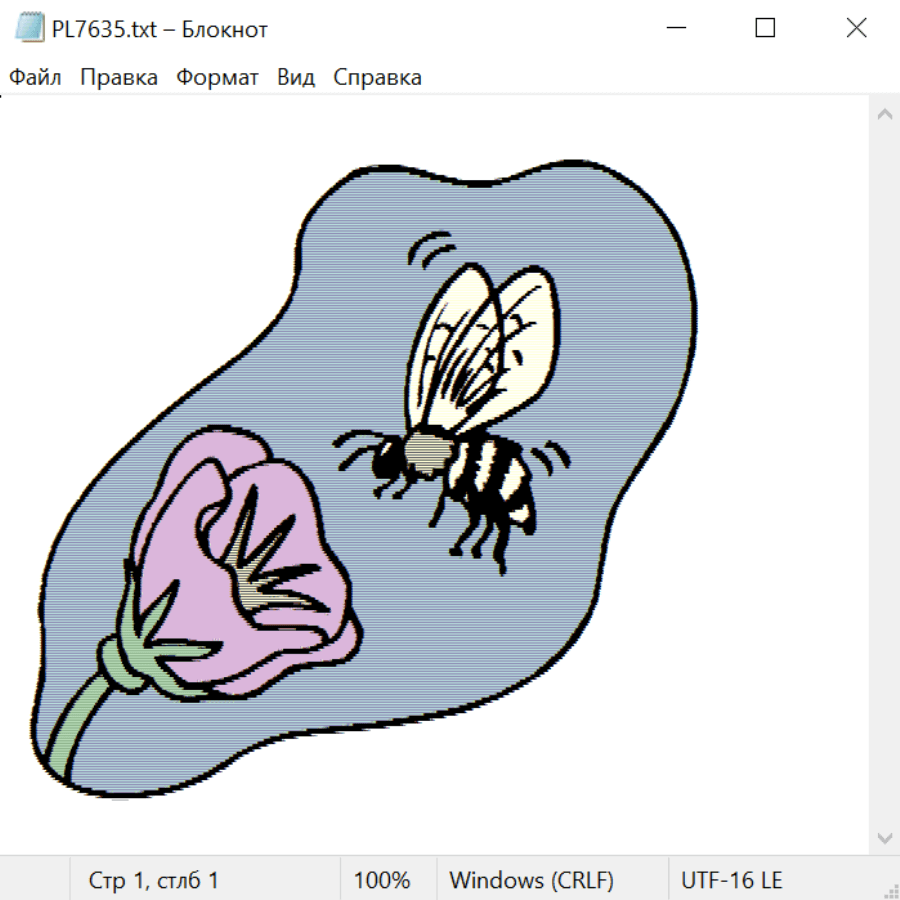This screenshot has height=900, width=900.
Task: Maximize the Блокнот window
Action: point(765,29)
